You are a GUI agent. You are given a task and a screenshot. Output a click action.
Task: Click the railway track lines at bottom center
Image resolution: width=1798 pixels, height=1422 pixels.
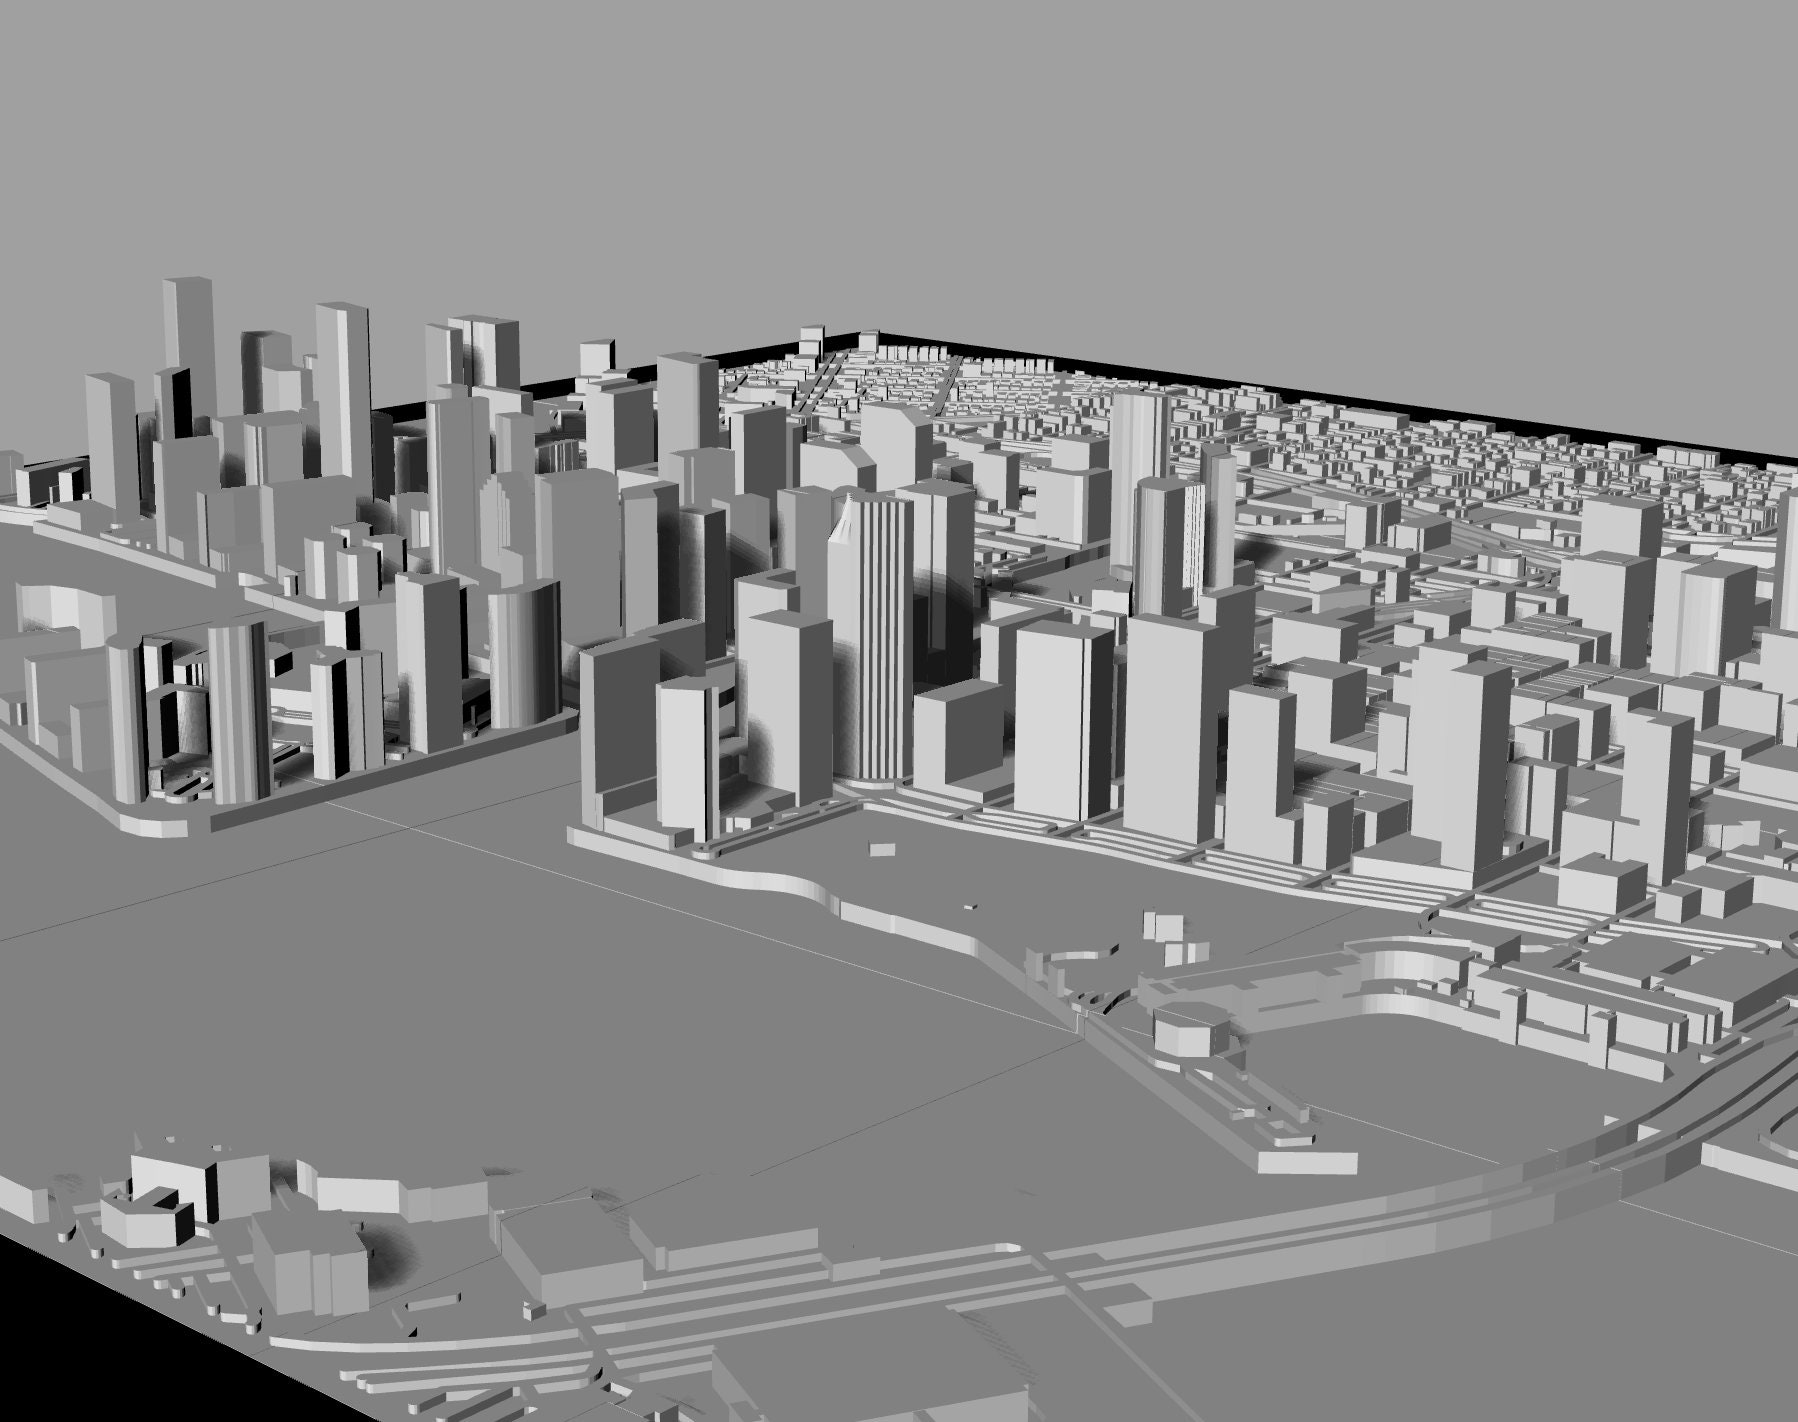[700, 1350]
